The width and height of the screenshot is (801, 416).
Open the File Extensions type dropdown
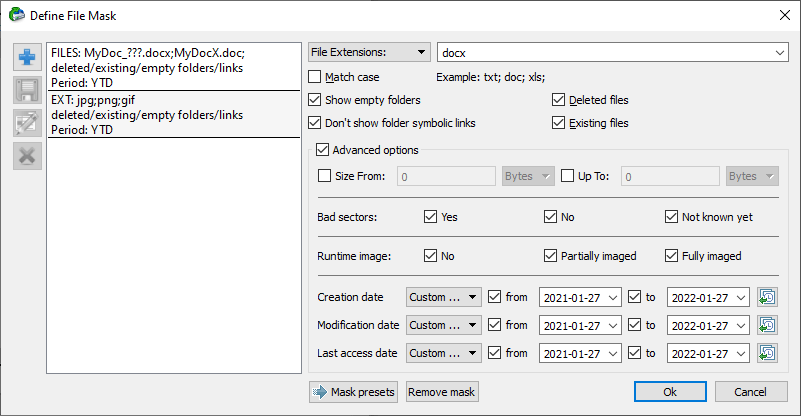pyautogui.click(x=369, y=52)
